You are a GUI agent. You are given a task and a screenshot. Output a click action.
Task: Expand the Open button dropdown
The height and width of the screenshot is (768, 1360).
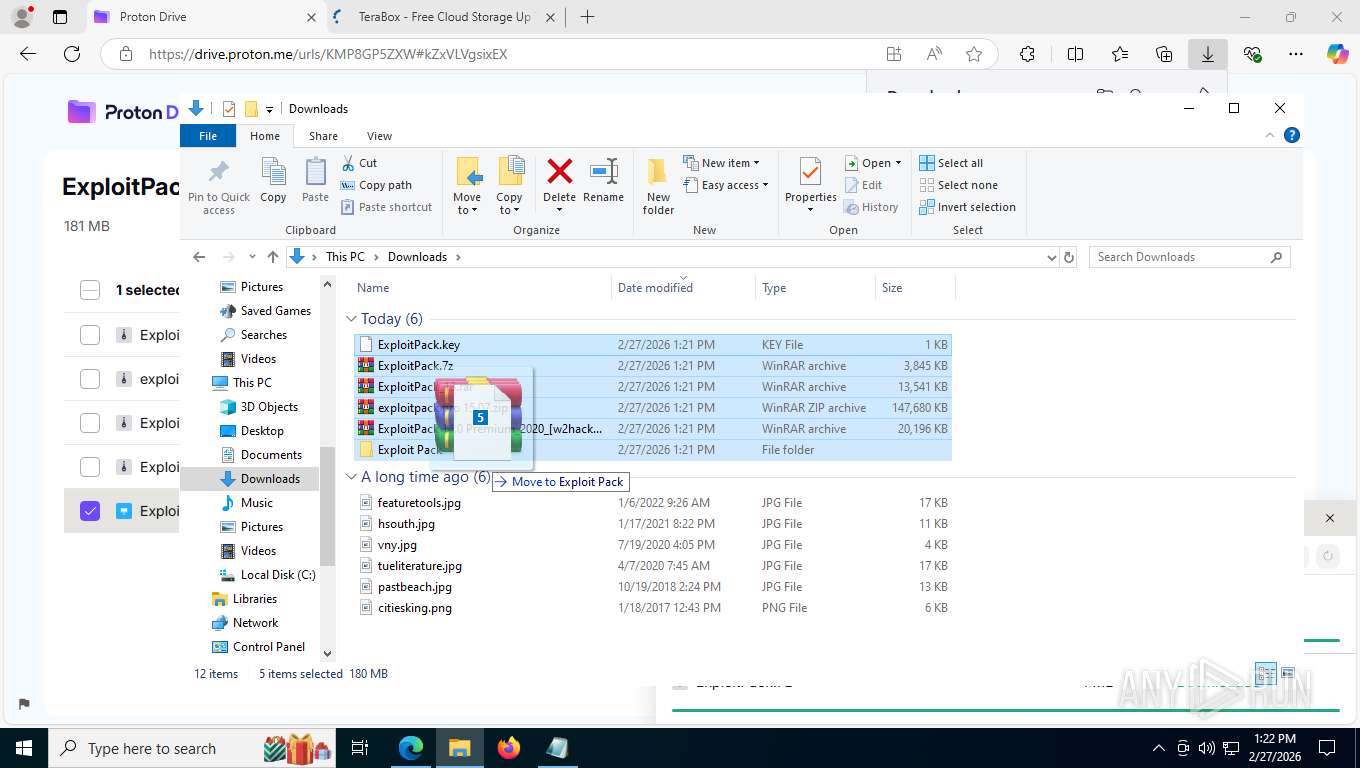(898, 163)
